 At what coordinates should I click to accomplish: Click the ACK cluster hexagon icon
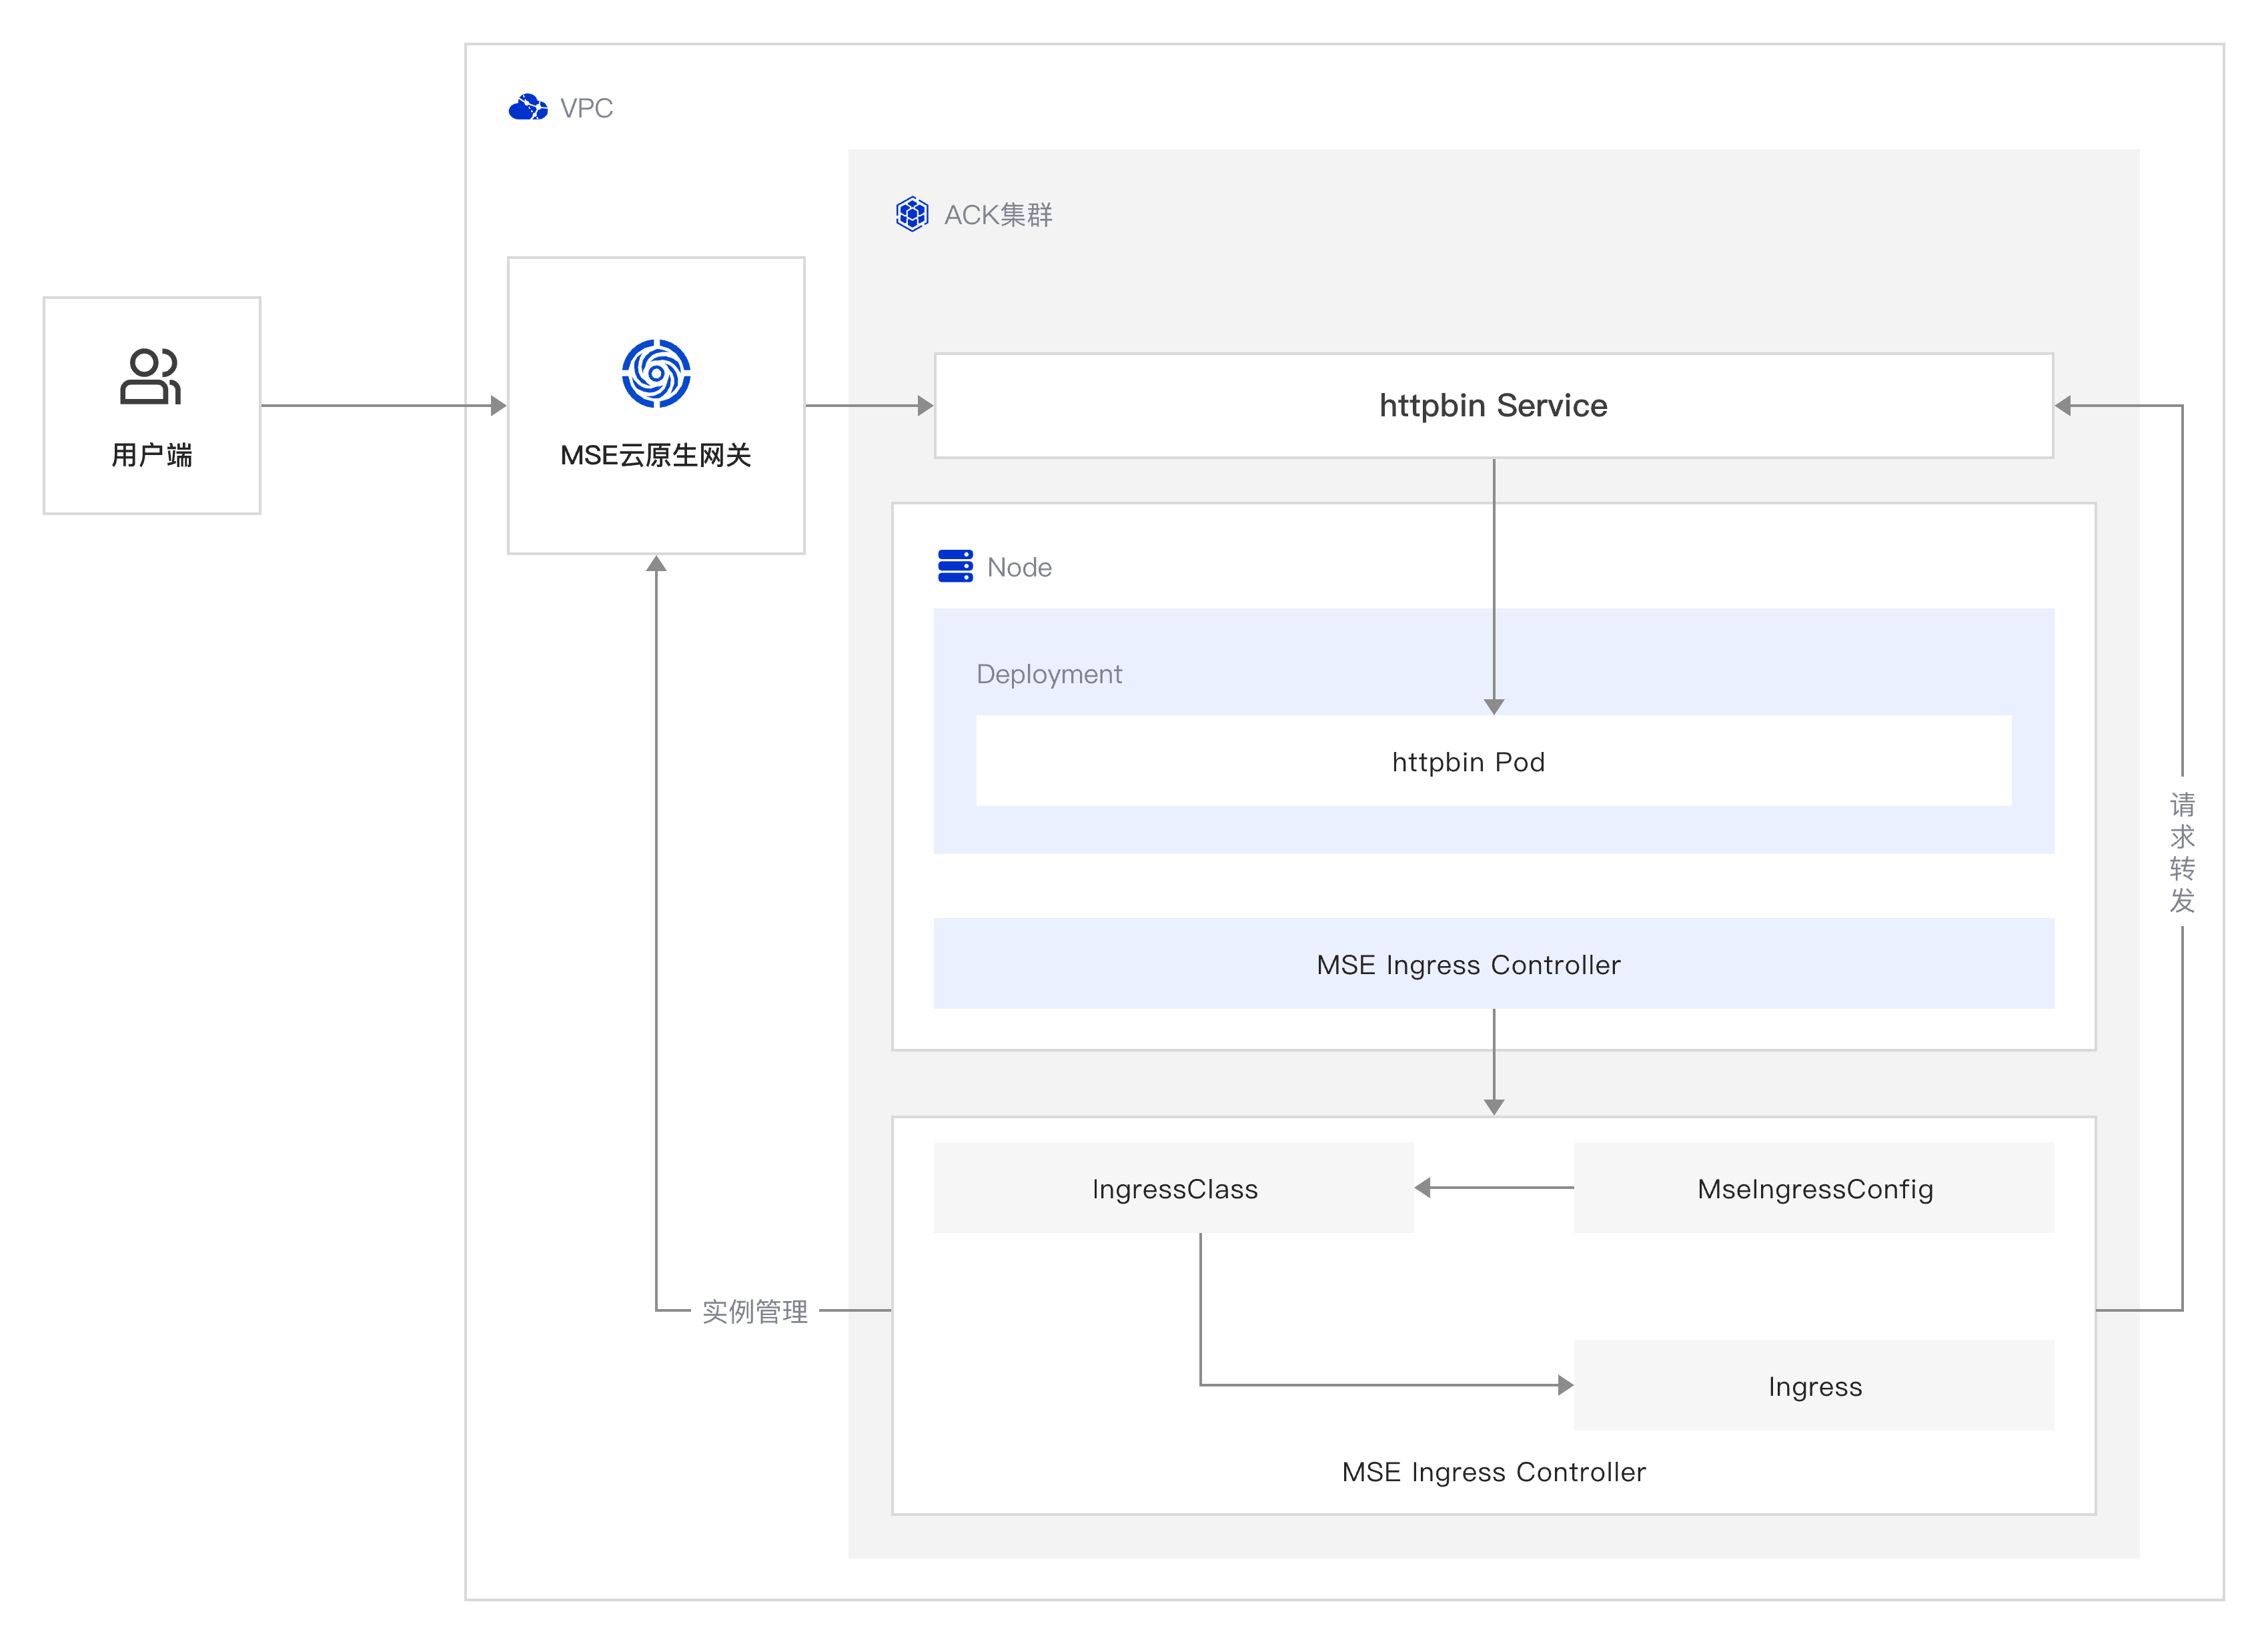click(912, 214)
